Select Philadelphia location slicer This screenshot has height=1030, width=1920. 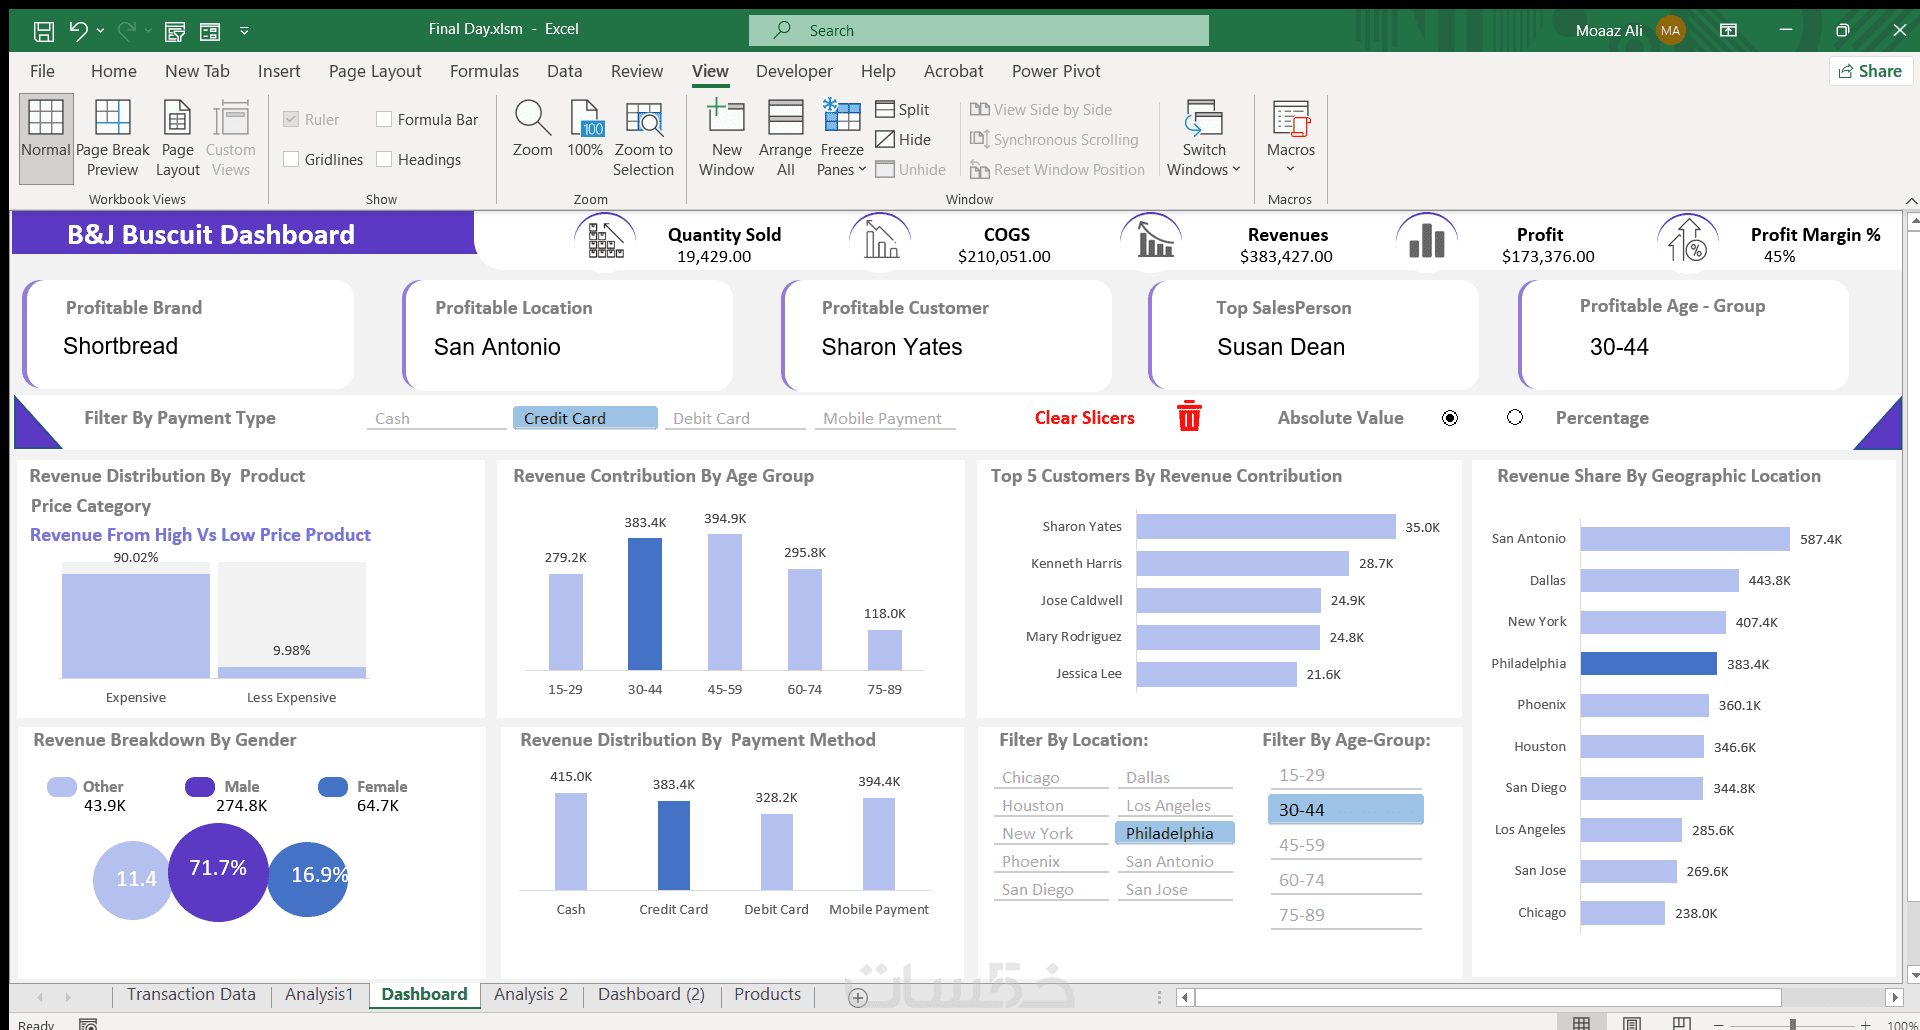1175,833
